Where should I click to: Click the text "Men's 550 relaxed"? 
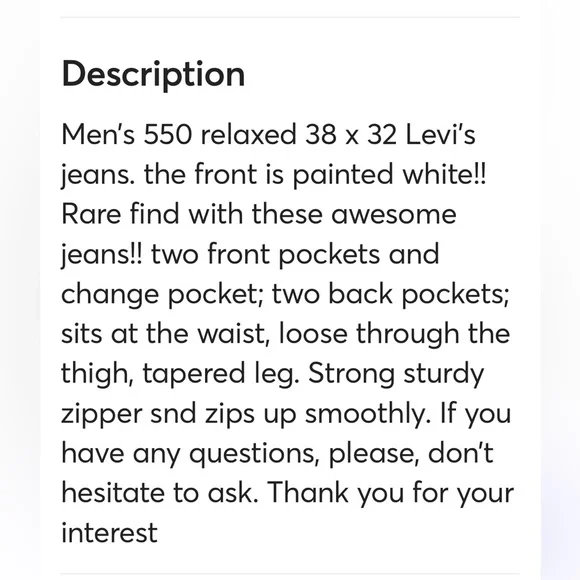pos(179,134)
